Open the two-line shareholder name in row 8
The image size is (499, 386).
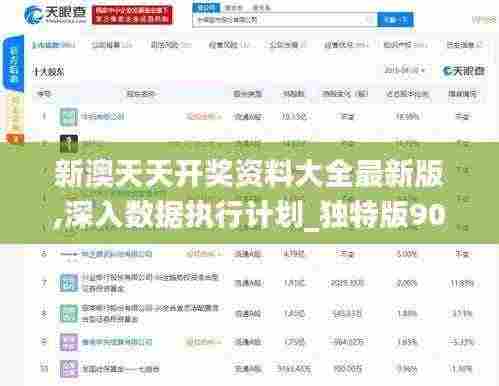150,313
